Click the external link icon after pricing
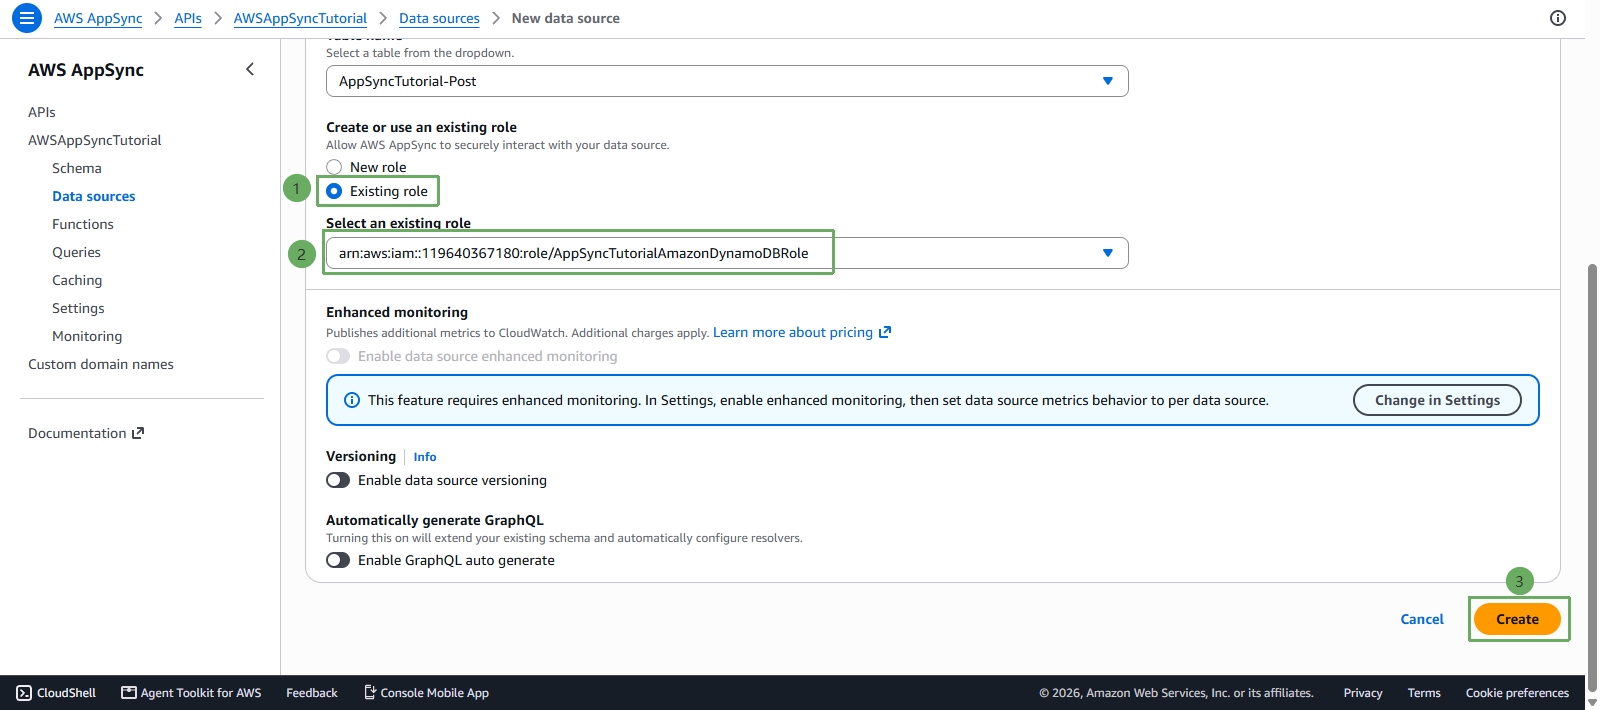The width and height of the screenshot is (1600, 710). click(885, 332)
